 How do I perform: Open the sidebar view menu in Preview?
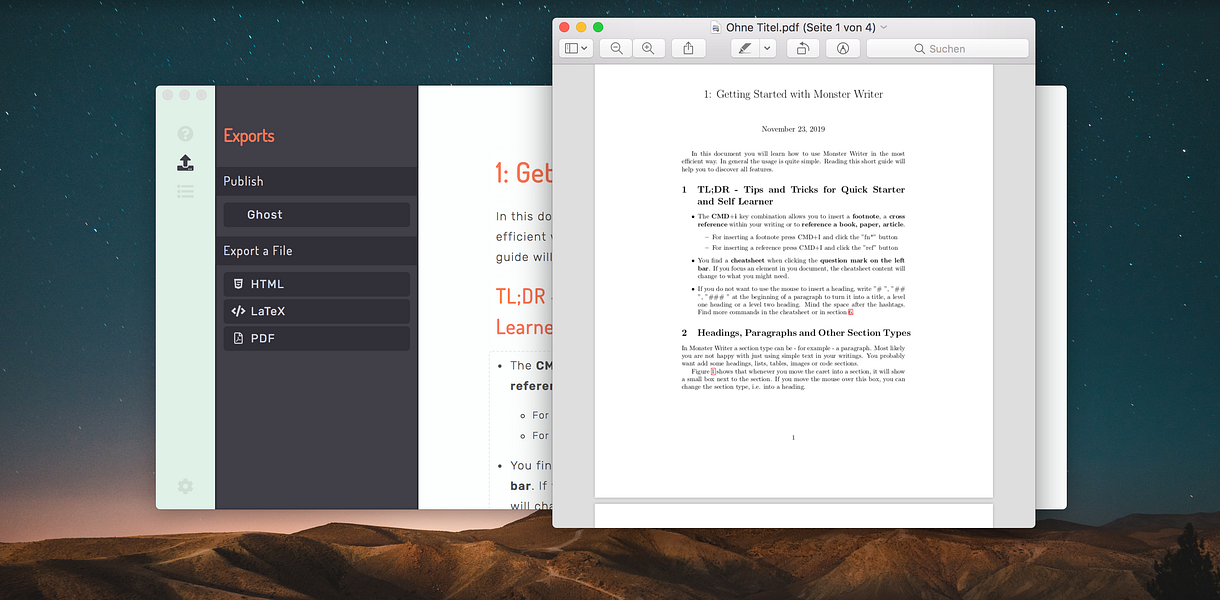point(577,48)
